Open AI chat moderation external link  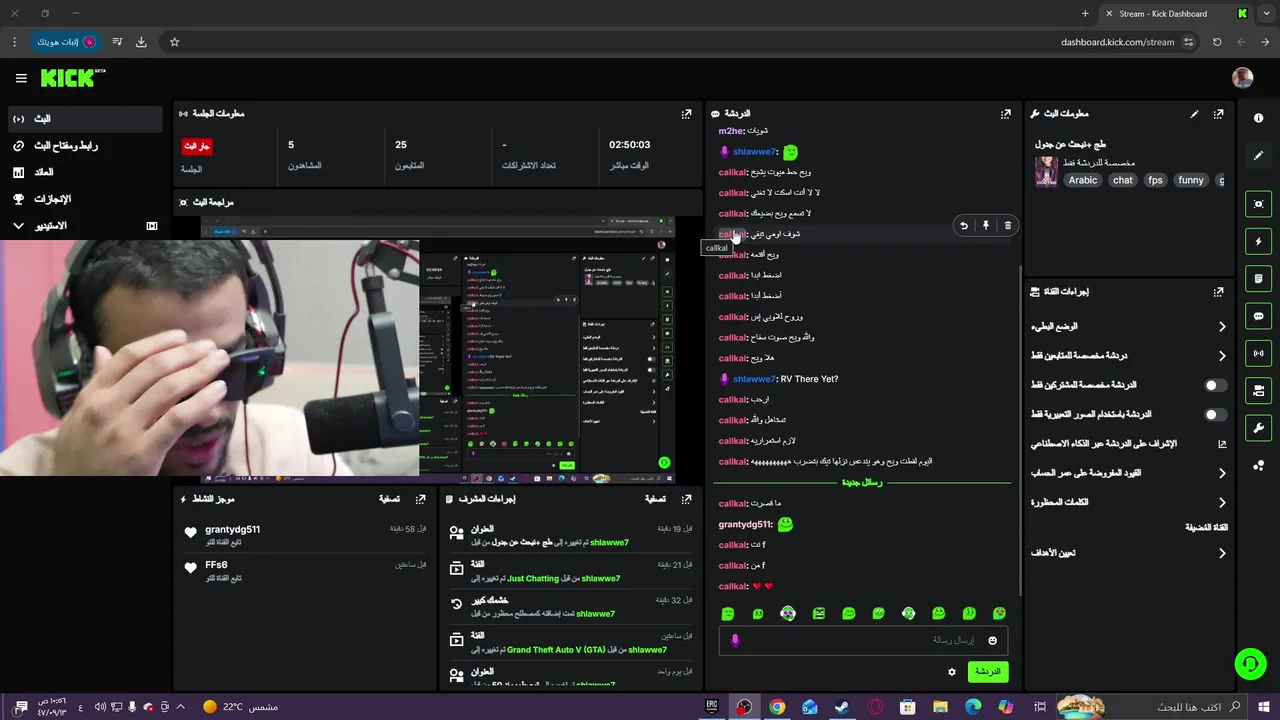pos(1222,444)
